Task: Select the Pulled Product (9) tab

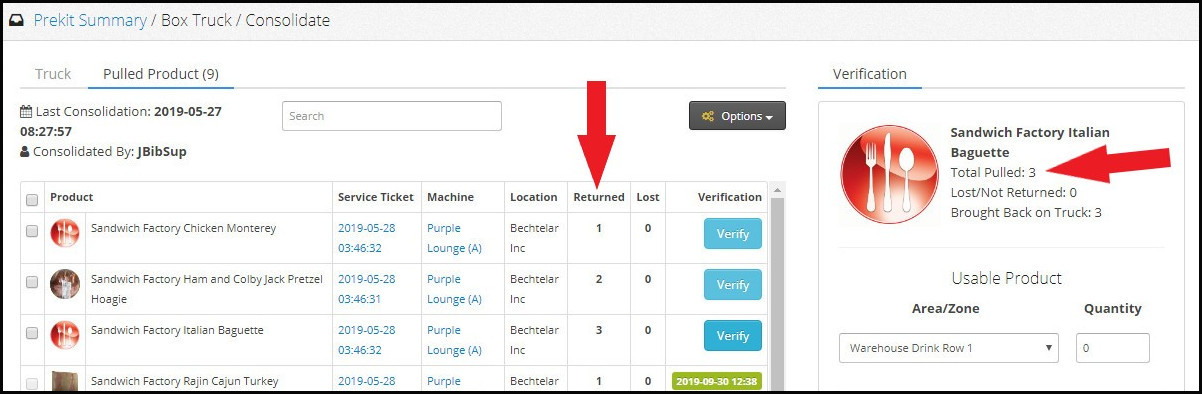Action: click(161, 74)
